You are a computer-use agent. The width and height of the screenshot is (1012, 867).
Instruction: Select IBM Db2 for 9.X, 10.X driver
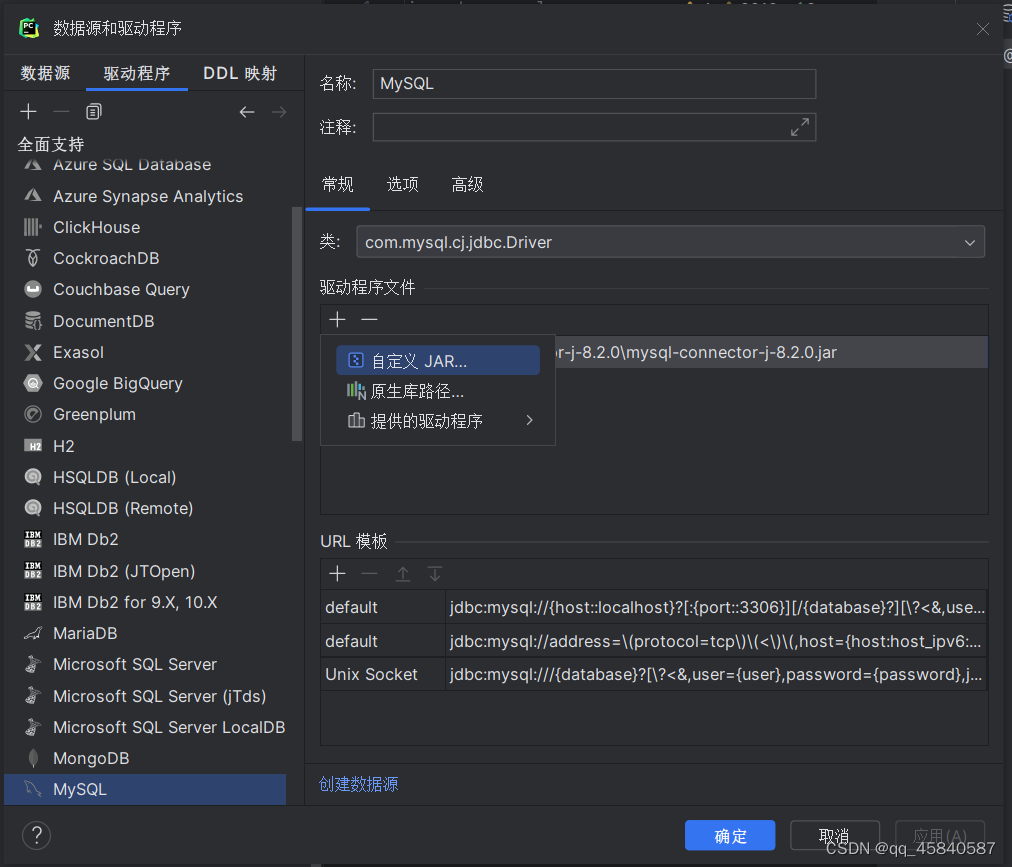point(145,602)
